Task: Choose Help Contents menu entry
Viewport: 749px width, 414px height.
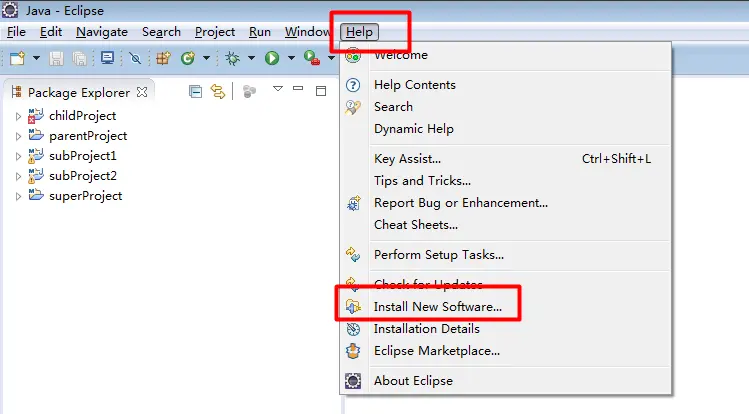Action: click(x=505, y=85)
